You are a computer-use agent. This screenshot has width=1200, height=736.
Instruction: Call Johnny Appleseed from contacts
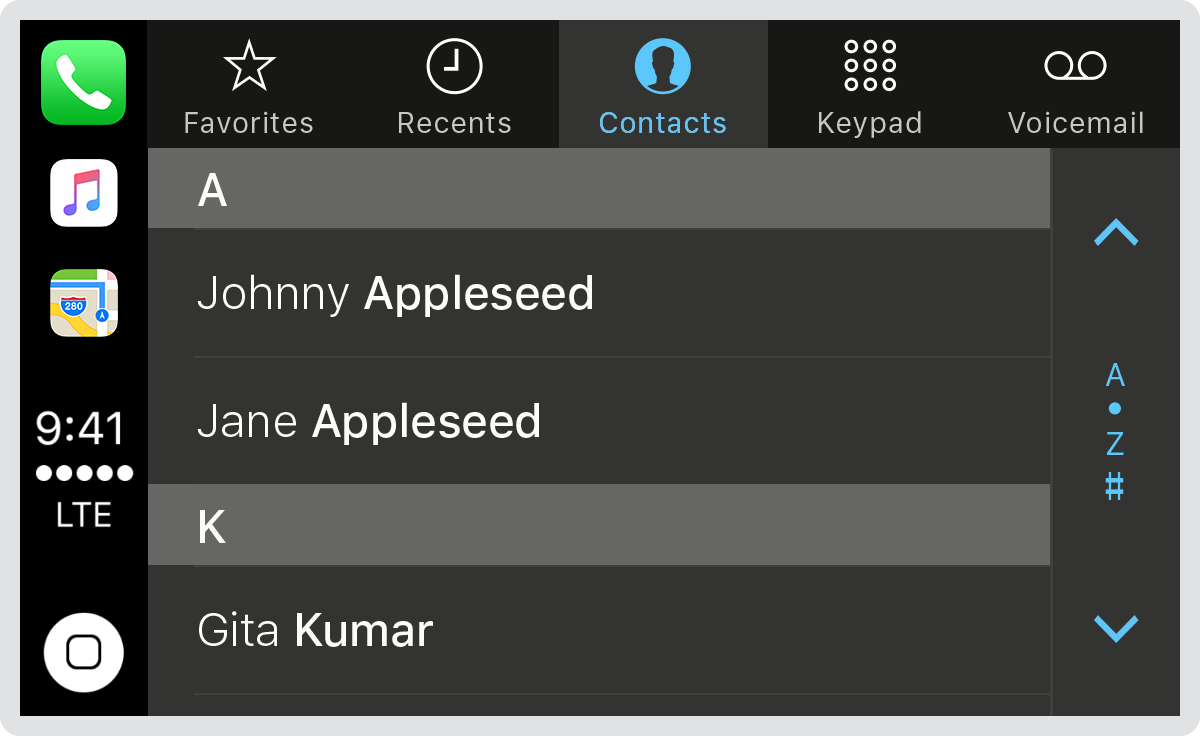pyautogui.click(x=600, y=294)
